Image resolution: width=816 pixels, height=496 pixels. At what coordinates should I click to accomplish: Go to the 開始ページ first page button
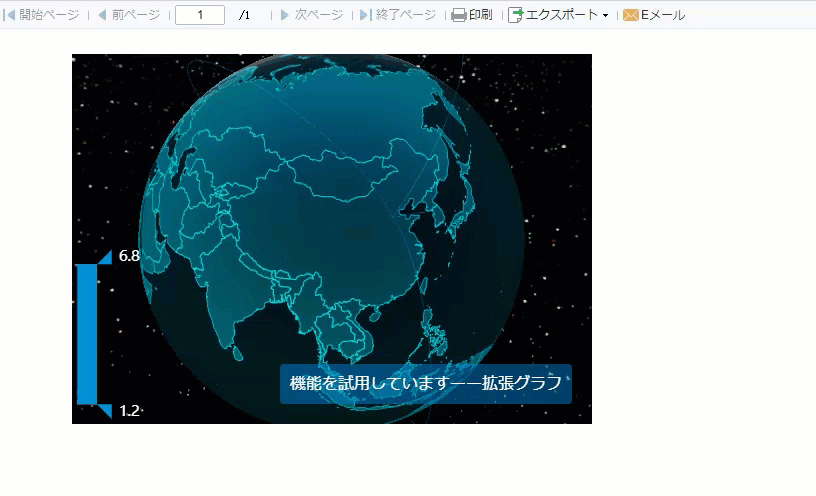coord(42,15)
